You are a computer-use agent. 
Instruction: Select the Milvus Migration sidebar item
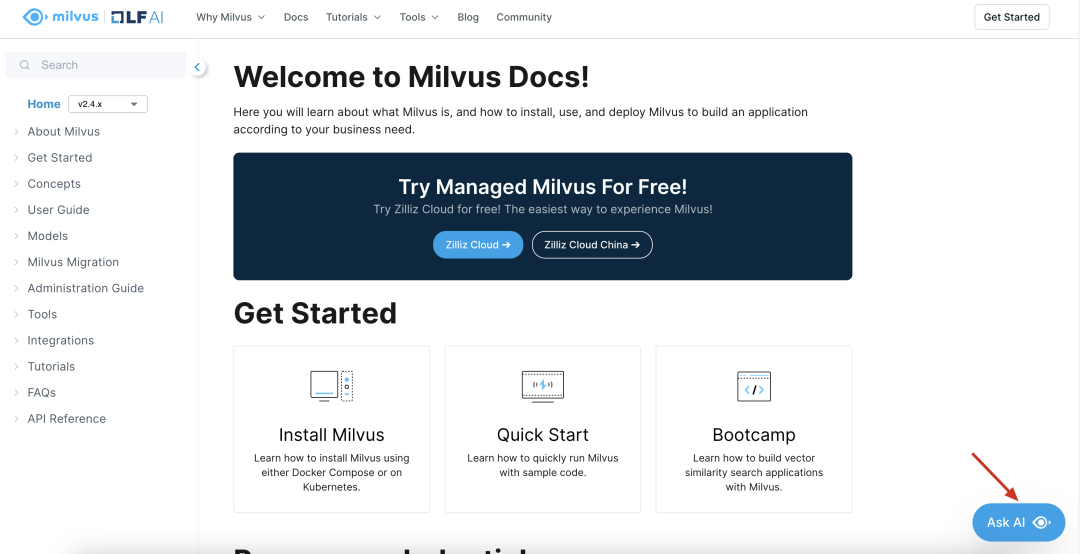pos(73,263)
